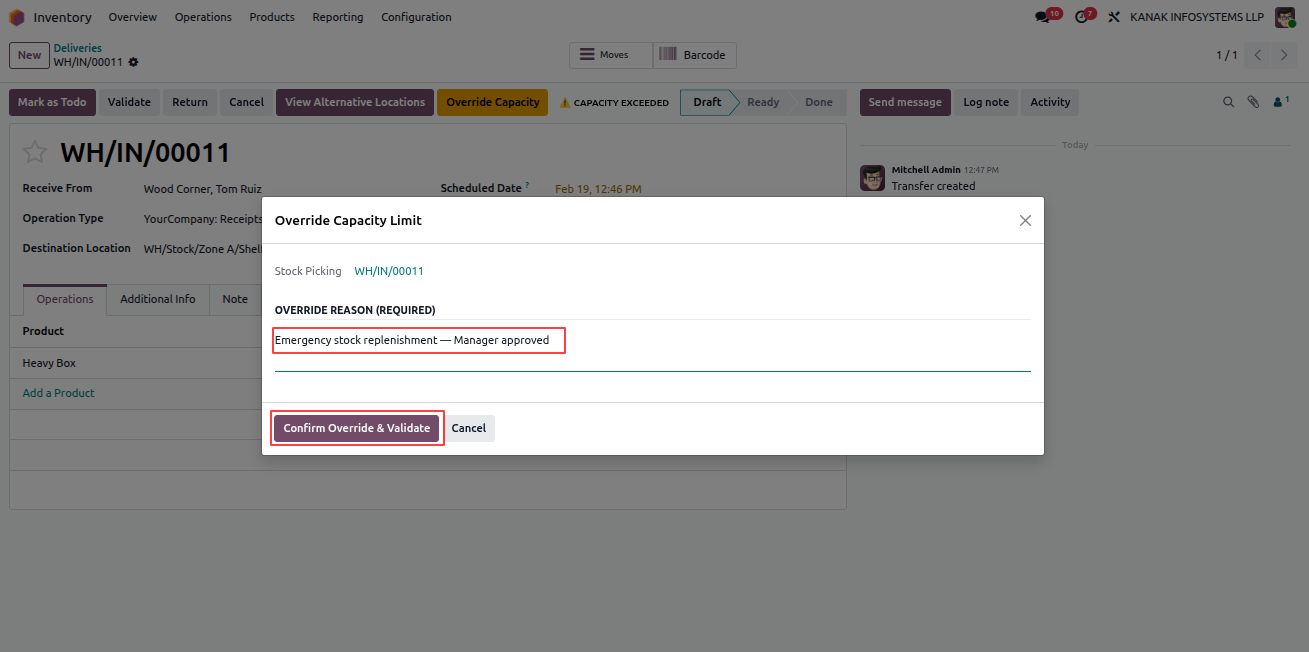Click the debug tools wrench icon

1114,17
